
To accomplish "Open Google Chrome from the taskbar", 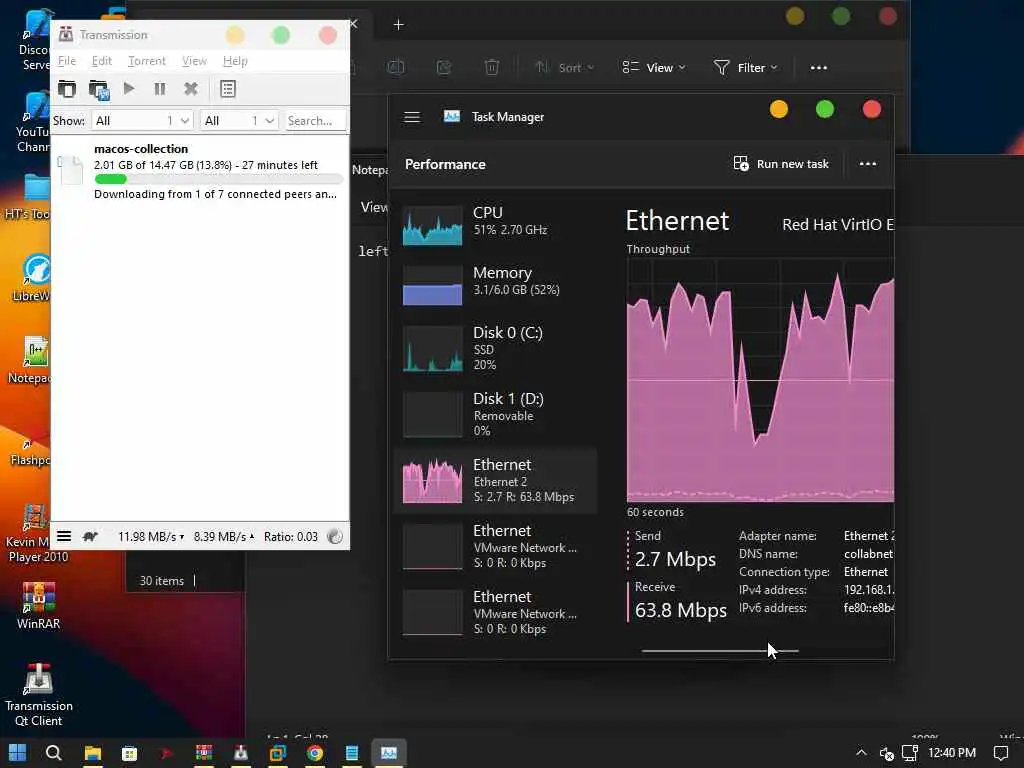I will click(x=315, y=753).
